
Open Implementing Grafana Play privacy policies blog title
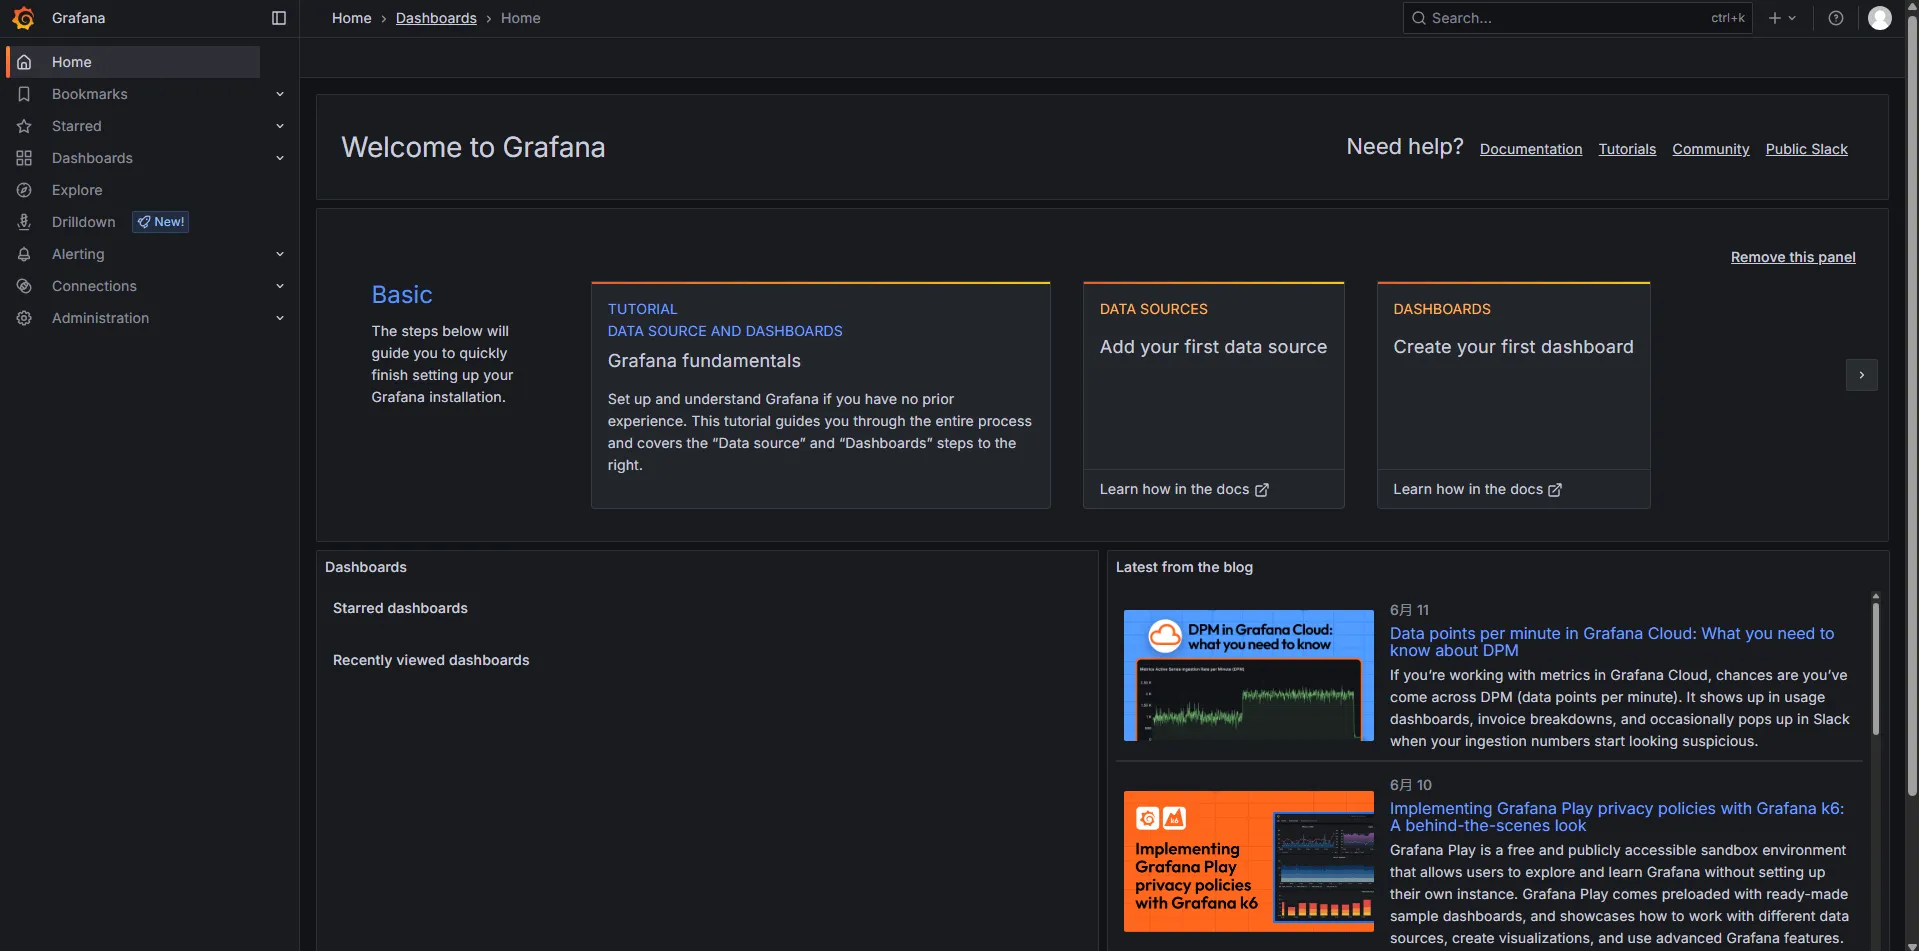pyautogui.click(x=1617, y=817)
